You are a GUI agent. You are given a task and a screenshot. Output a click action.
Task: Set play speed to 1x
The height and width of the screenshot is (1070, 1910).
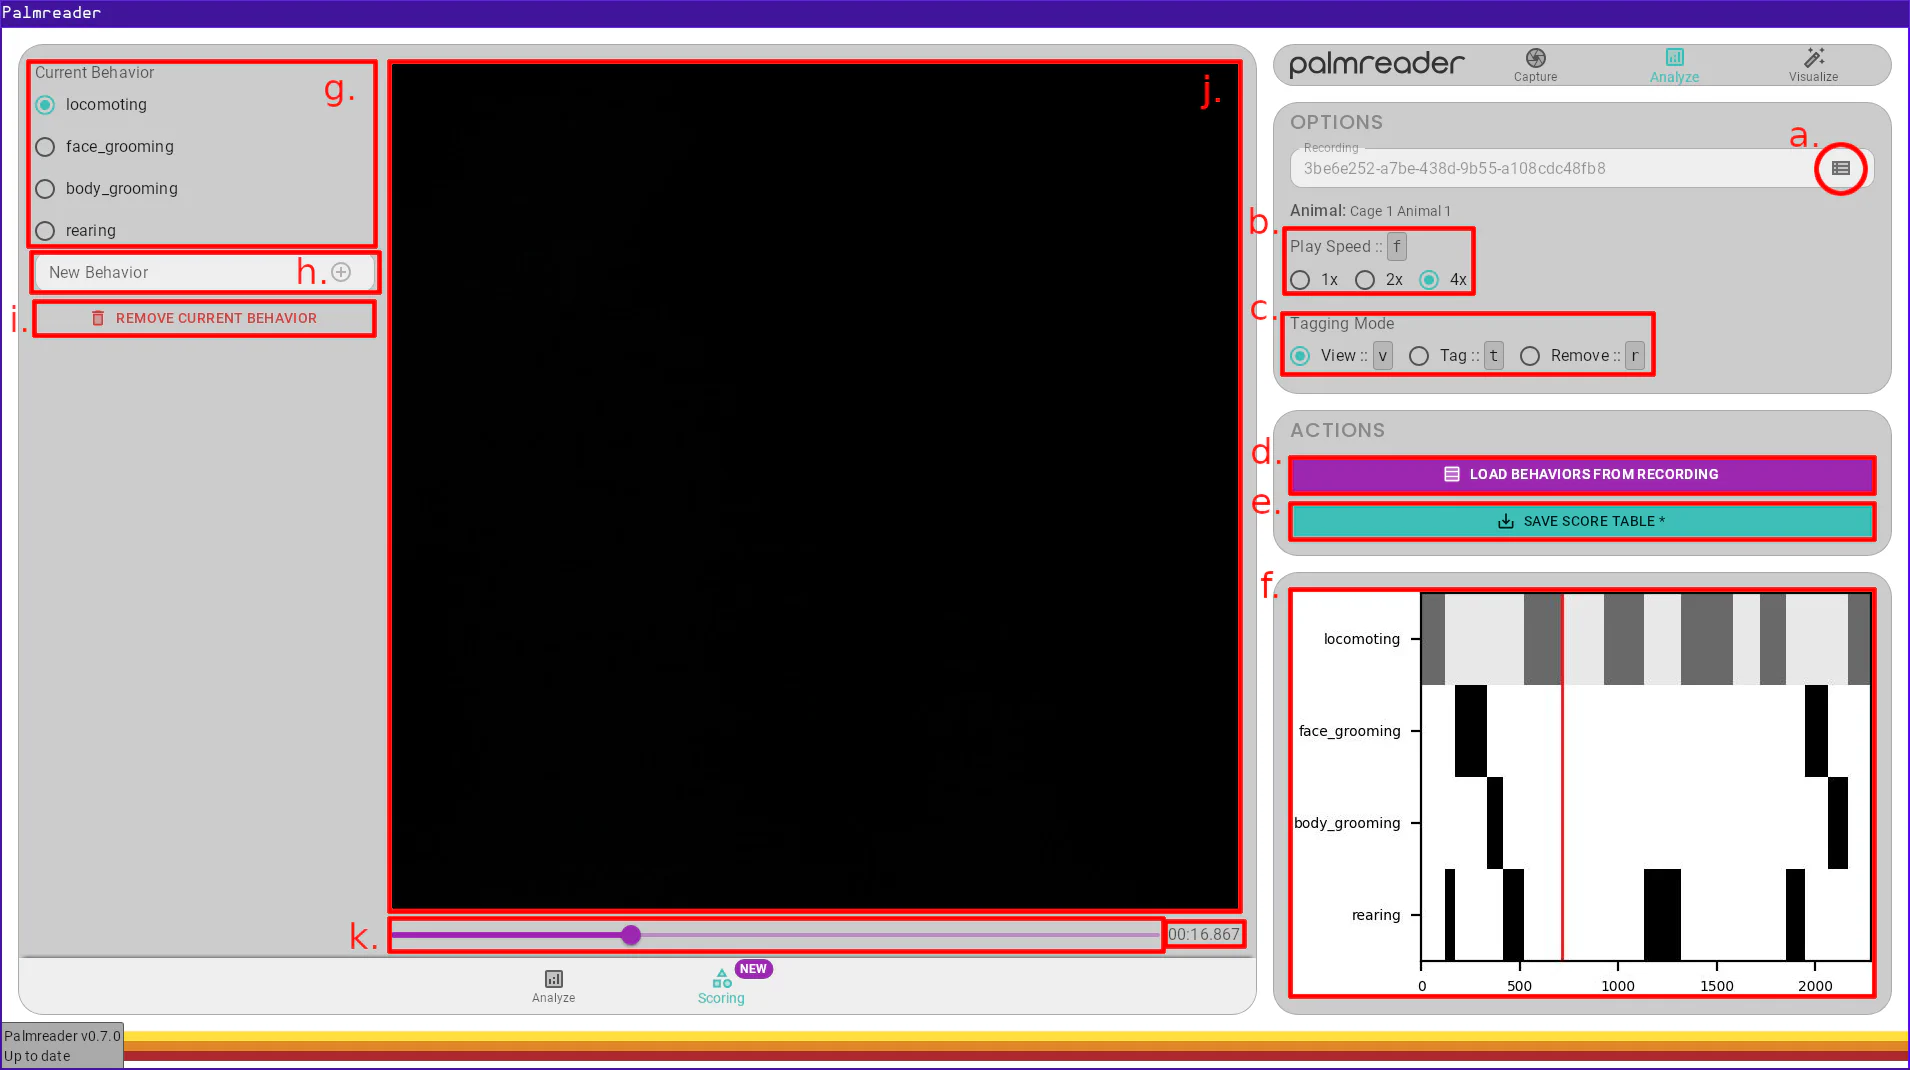[x=1300, y=280]
